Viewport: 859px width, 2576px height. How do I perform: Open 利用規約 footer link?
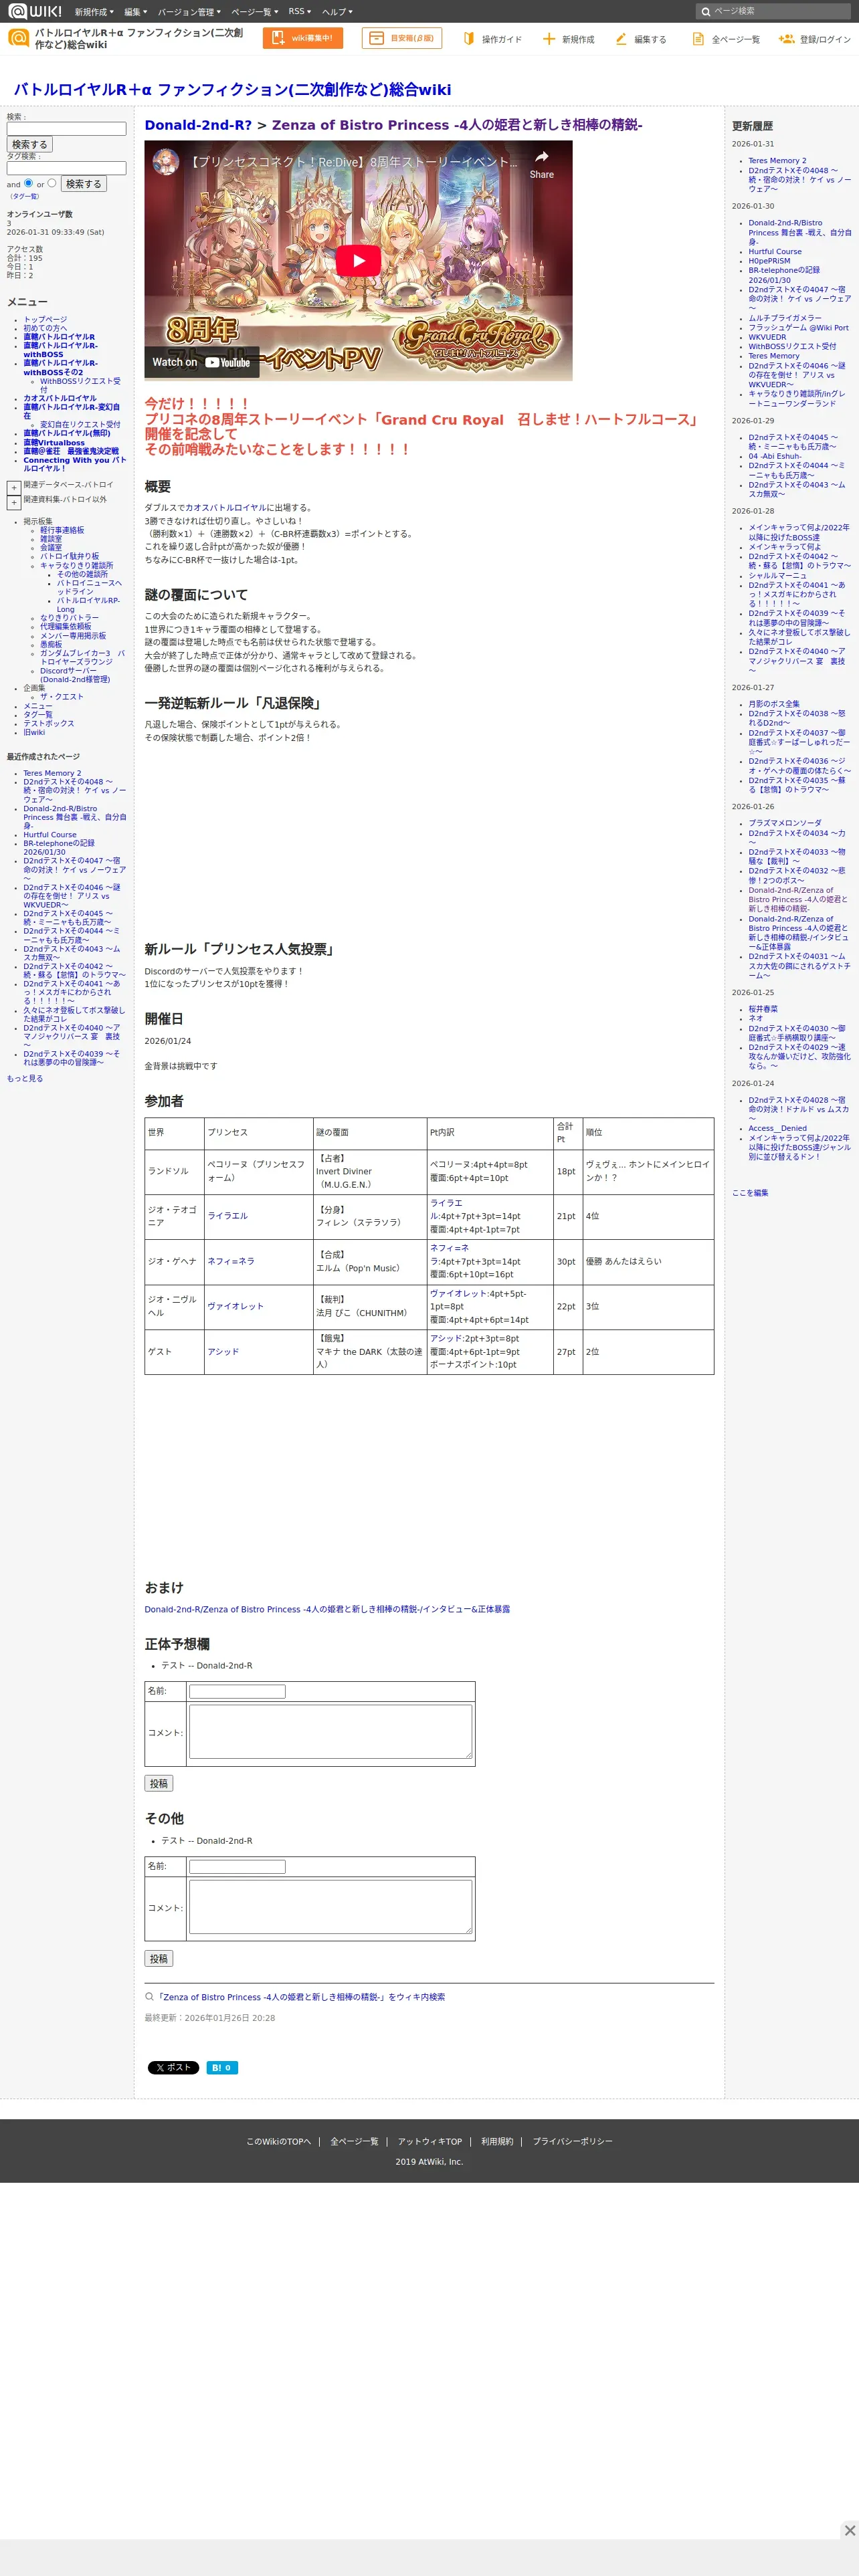coord(497,2141)
